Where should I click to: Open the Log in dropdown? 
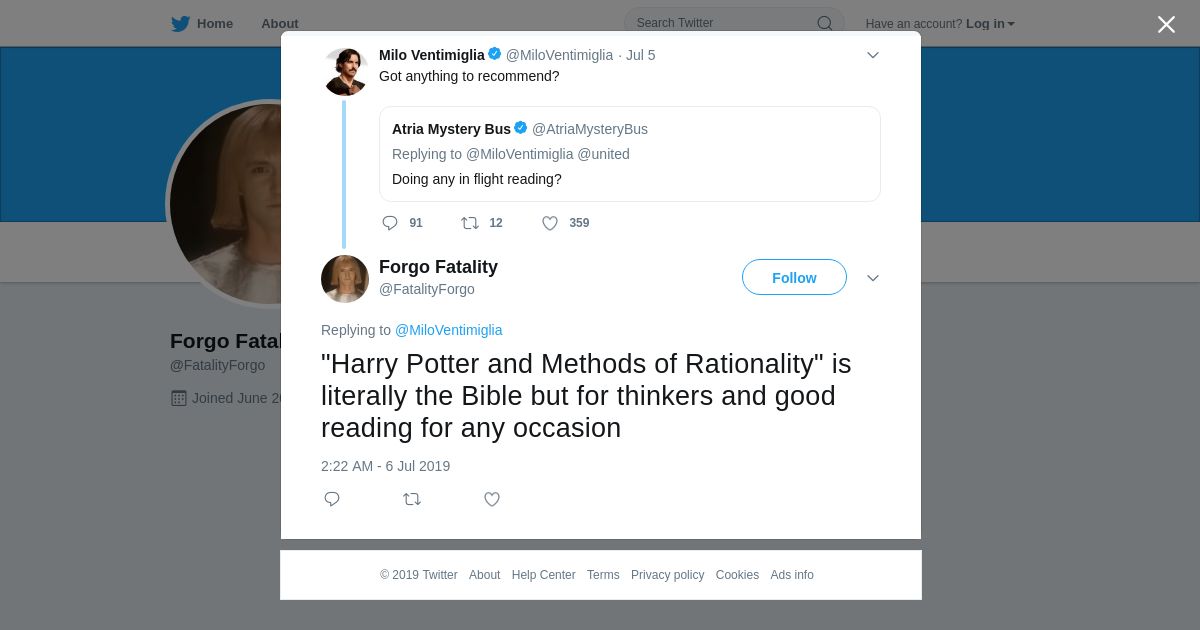989,24
